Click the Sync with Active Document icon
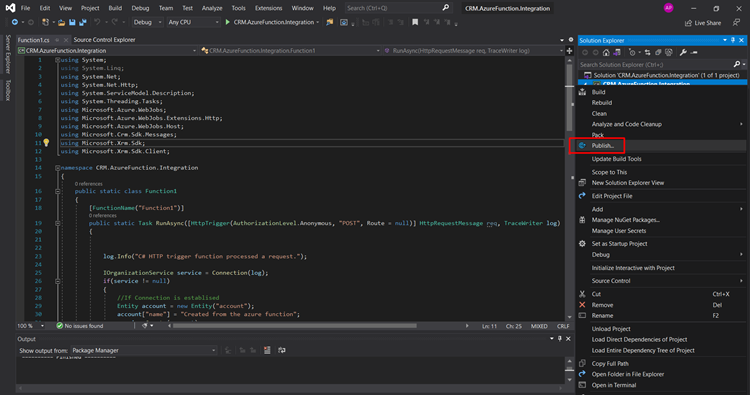Image resolution: width=750 pixels, height=395 pixels. 648,52
